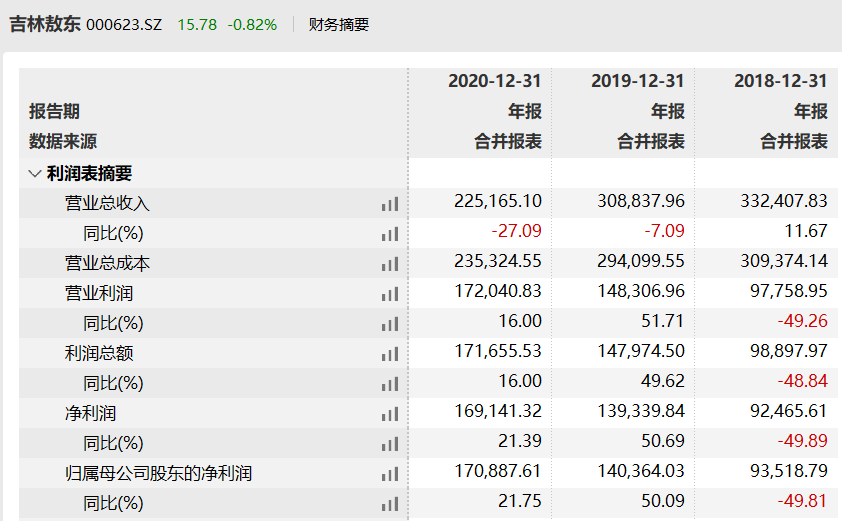Click value 225,165.10
Viewport: 842px width, 521px height.
498,201
